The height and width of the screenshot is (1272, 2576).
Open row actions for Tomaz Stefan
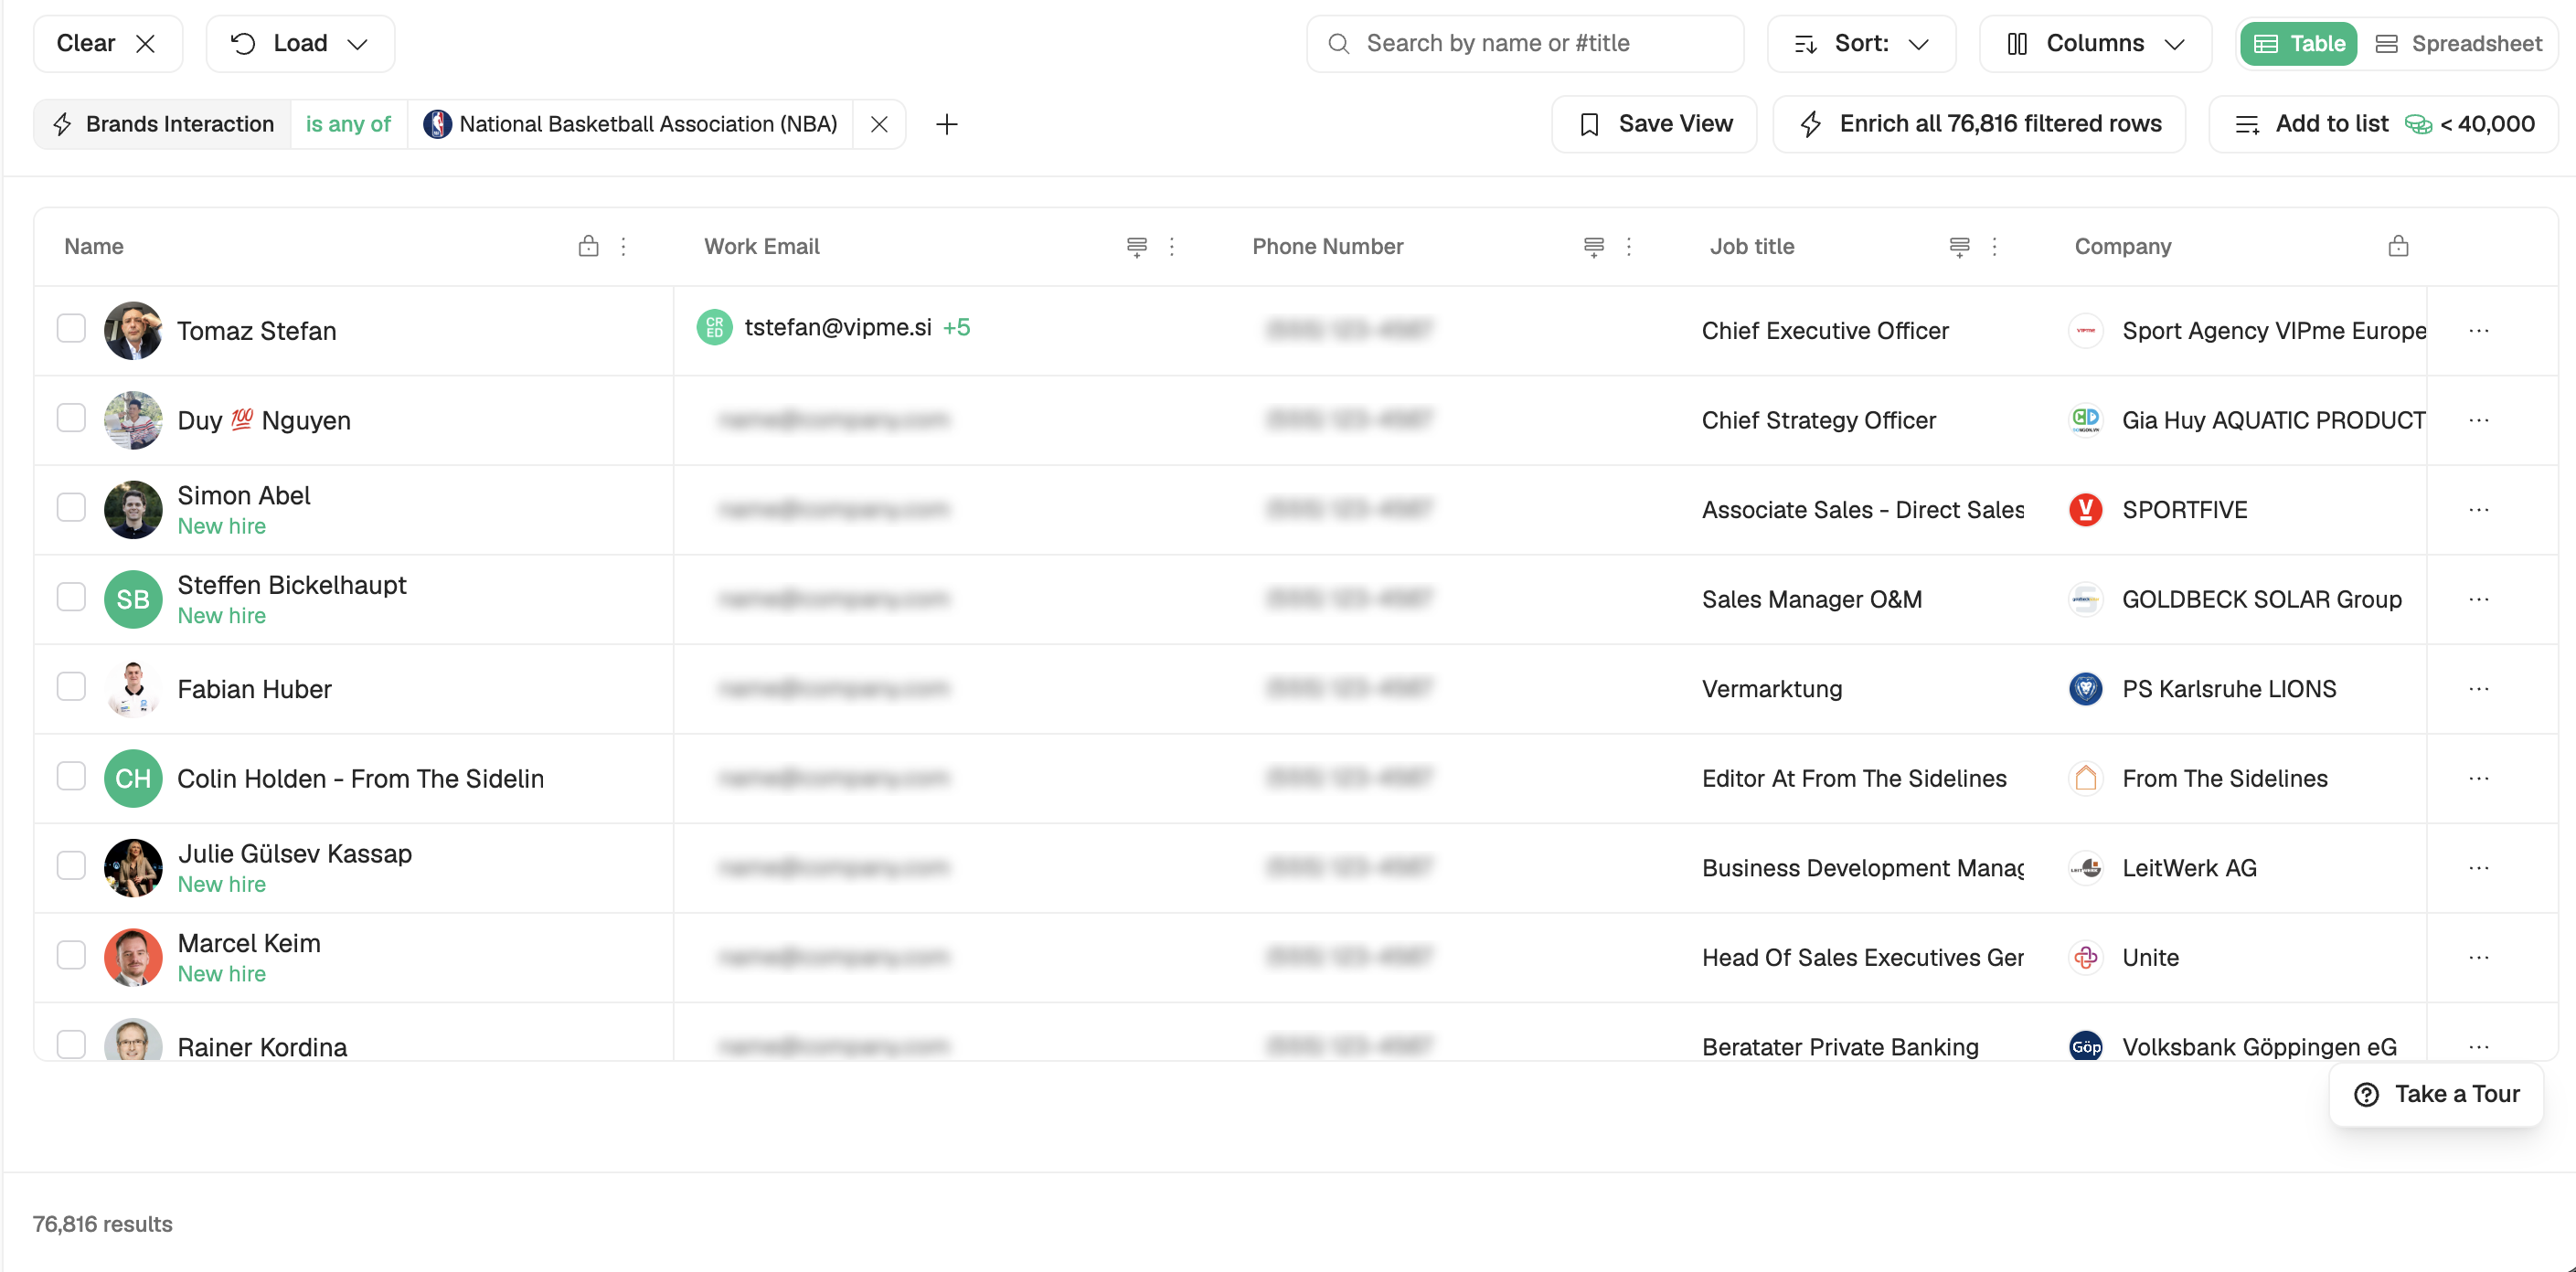coord(2479,331)
